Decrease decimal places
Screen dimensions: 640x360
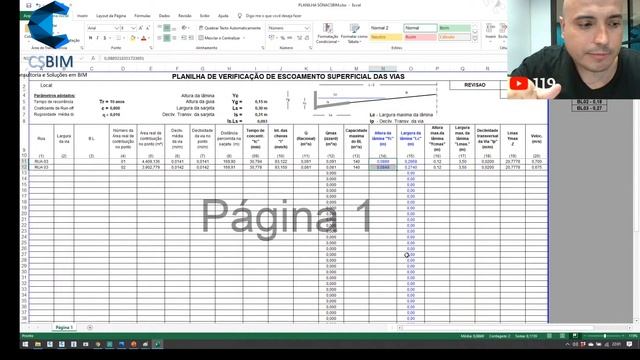tap(307, 38)
